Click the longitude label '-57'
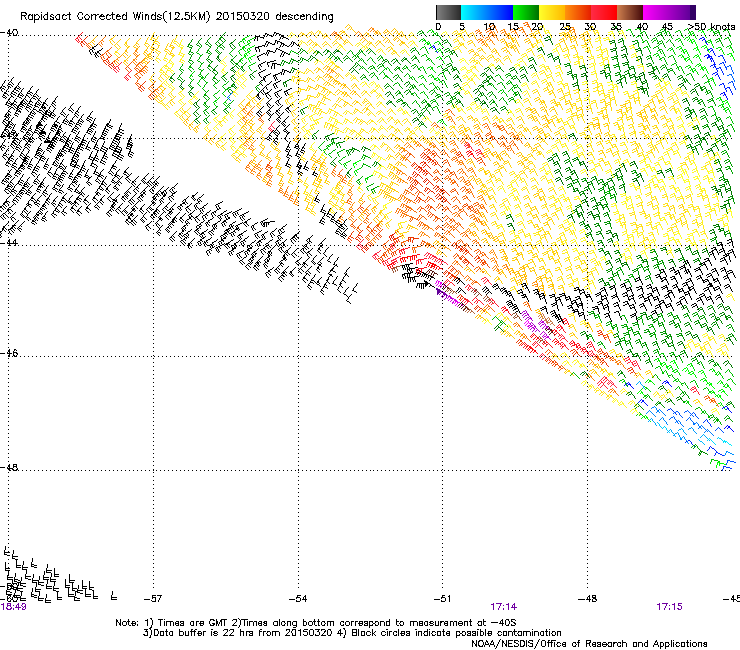 [x=152, y=599]
